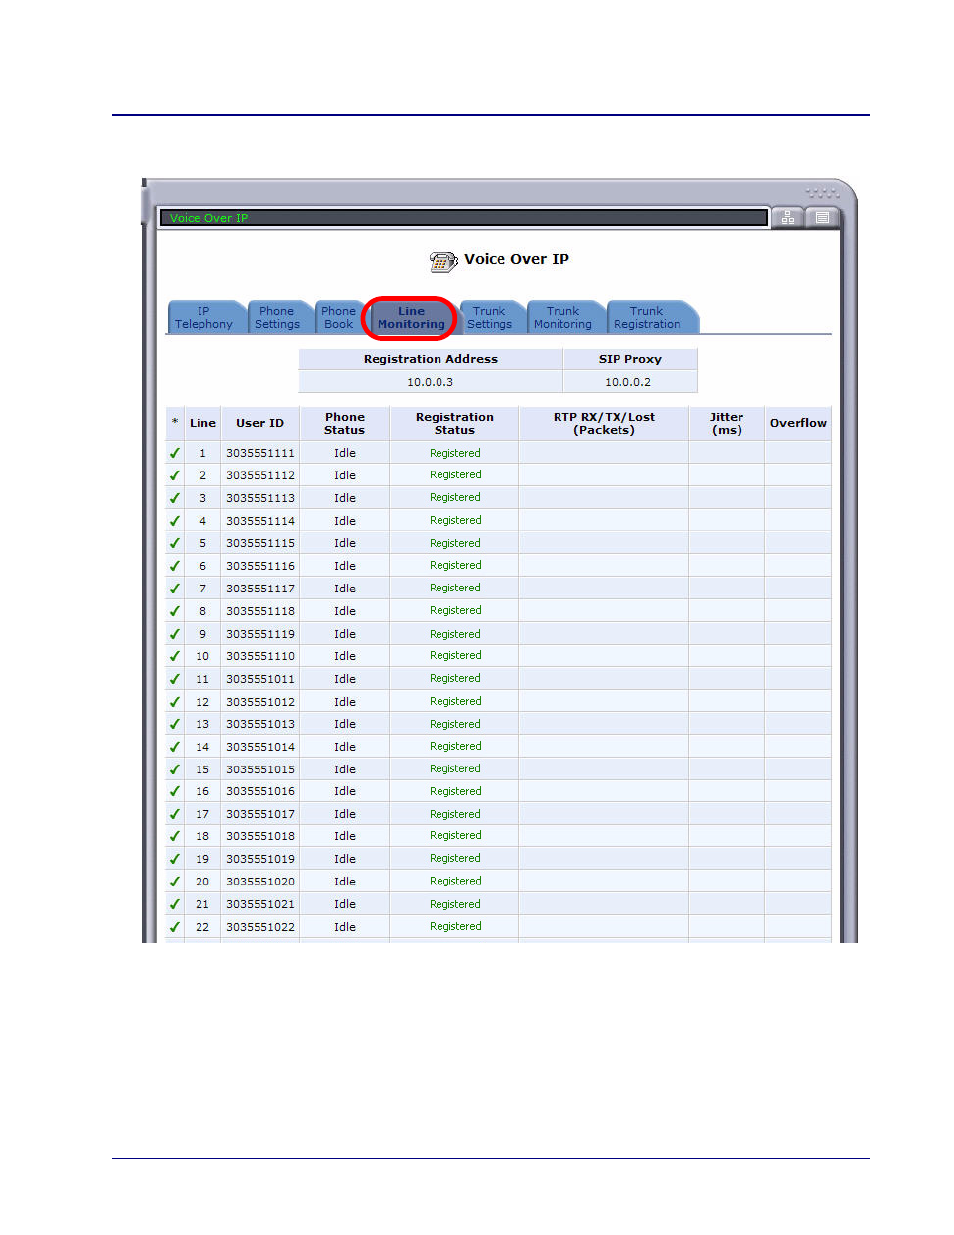
Task: Click the RTP RX/TX/Lost column header
Action: 604,423
